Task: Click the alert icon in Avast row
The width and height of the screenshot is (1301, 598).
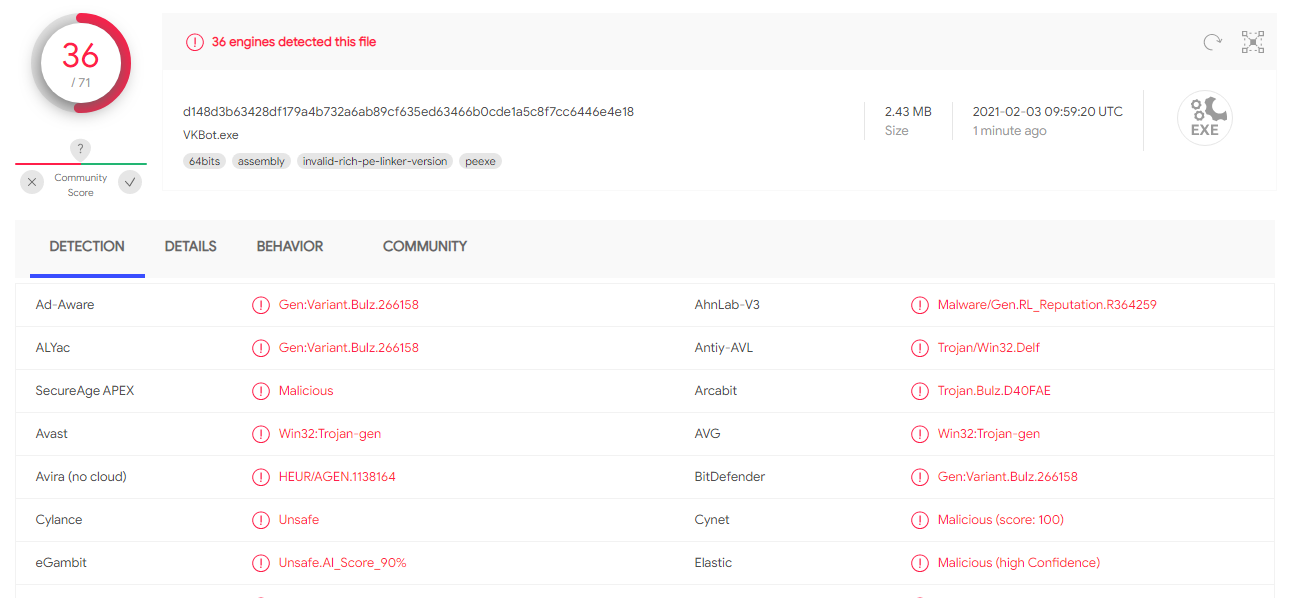Action: [261, 434]
